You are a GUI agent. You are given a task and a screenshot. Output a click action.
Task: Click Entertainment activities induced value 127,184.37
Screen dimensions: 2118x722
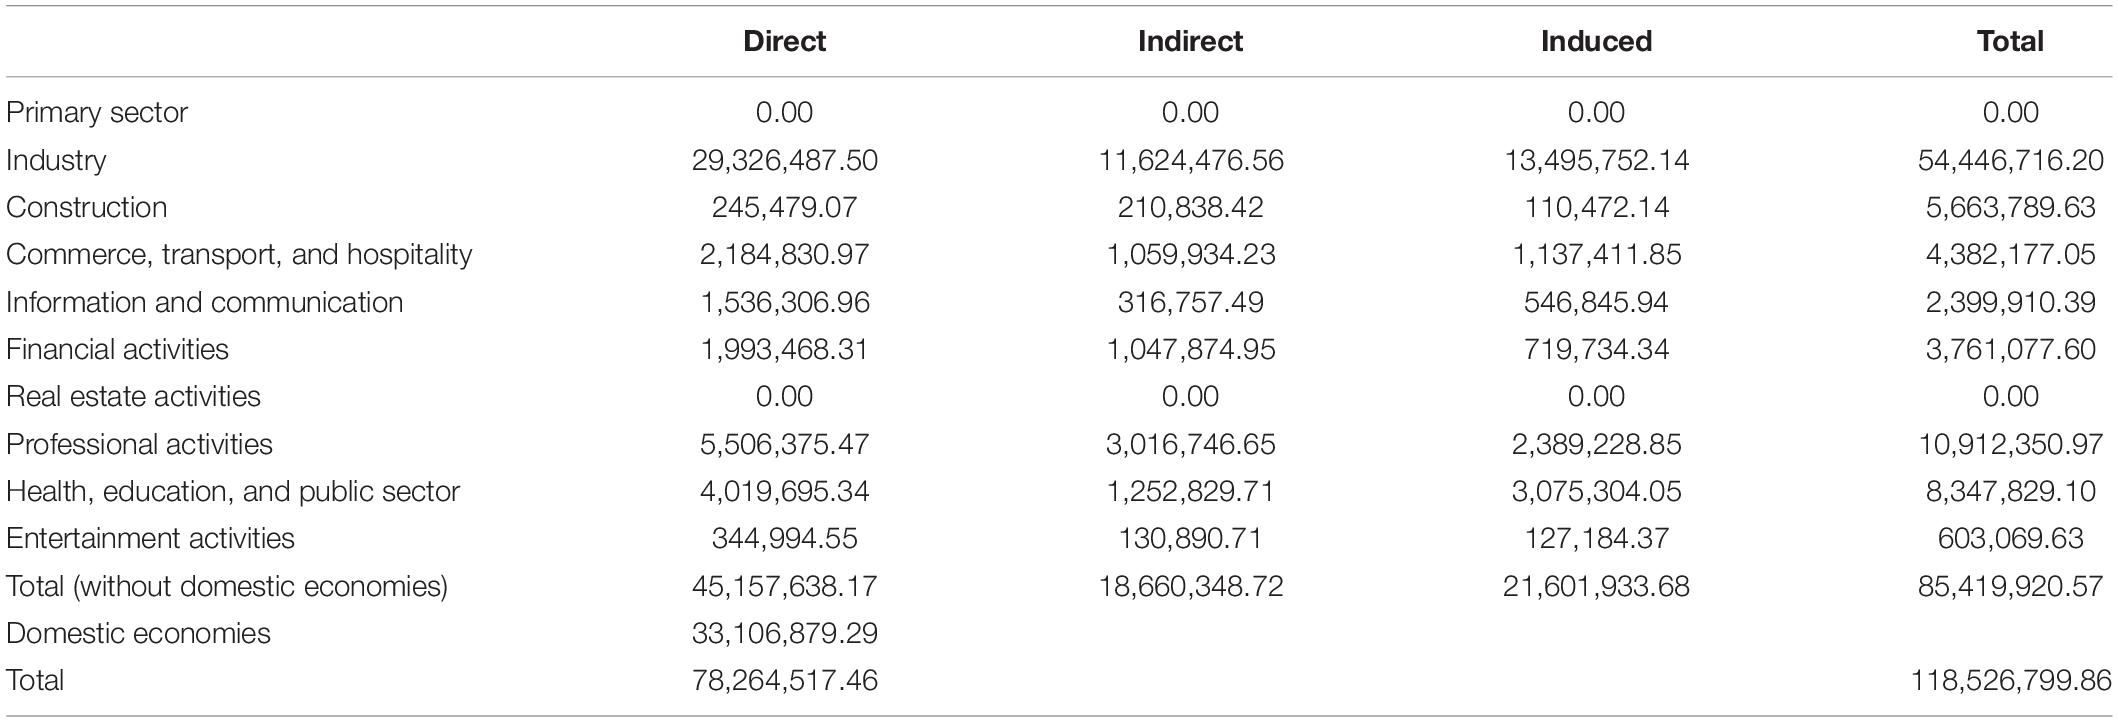point(1596,538)
